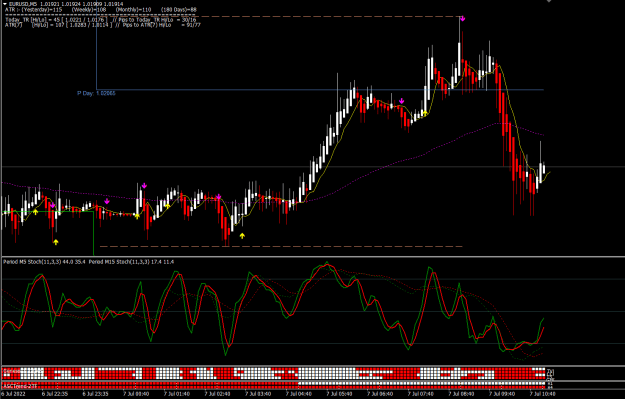Select the EURUSD,M5 chart title text

tap(23, 4)
